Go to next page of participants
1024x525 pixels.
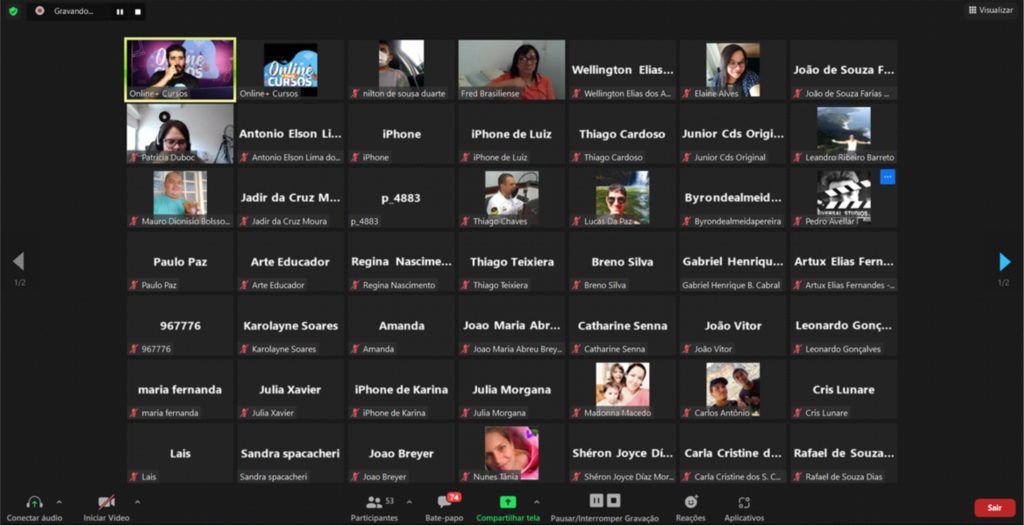tap(1005, 262)
